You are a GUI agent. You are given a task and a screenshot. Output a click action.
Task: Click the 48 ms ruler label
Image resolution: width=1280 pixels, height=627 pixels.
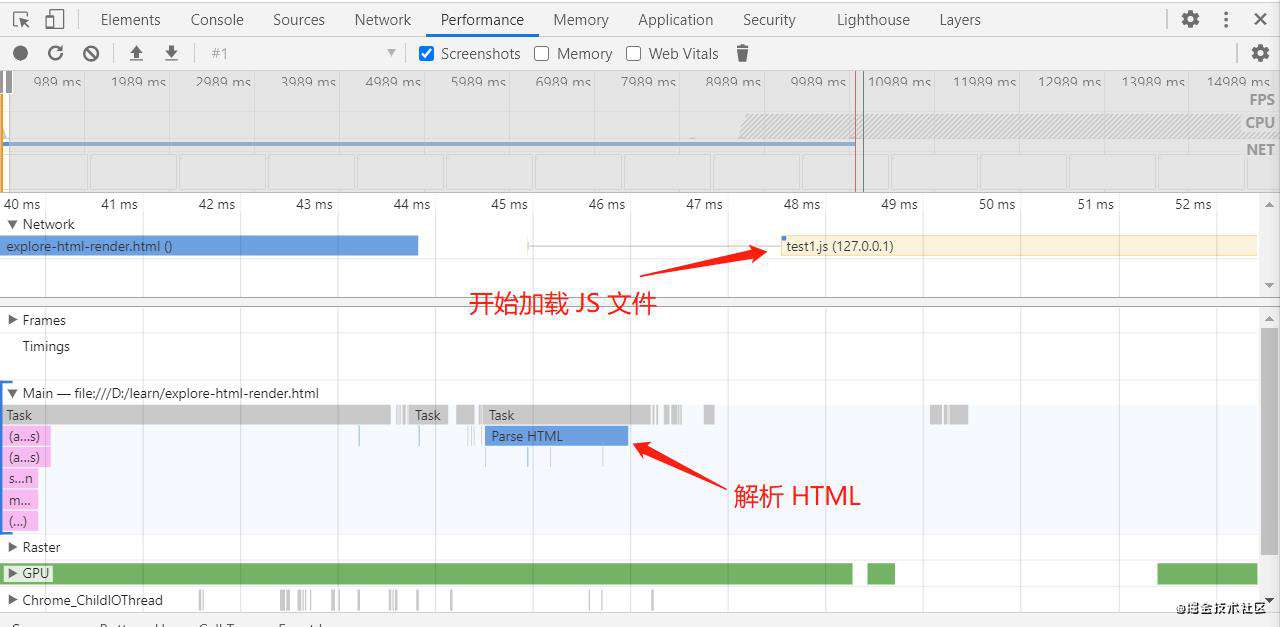click(802, 204)
